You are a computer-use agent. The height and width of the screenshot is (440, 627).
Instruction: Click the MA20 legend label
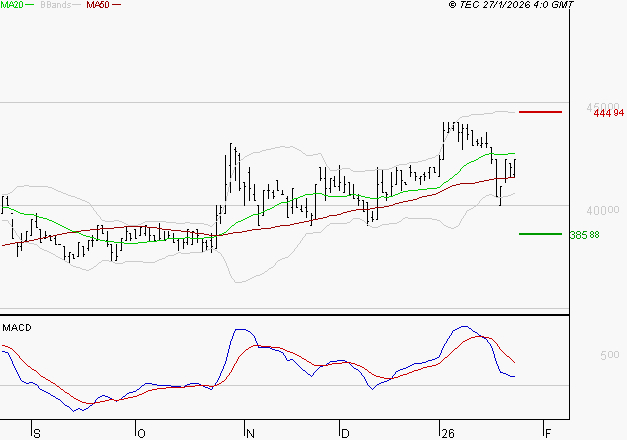[11, 5]
